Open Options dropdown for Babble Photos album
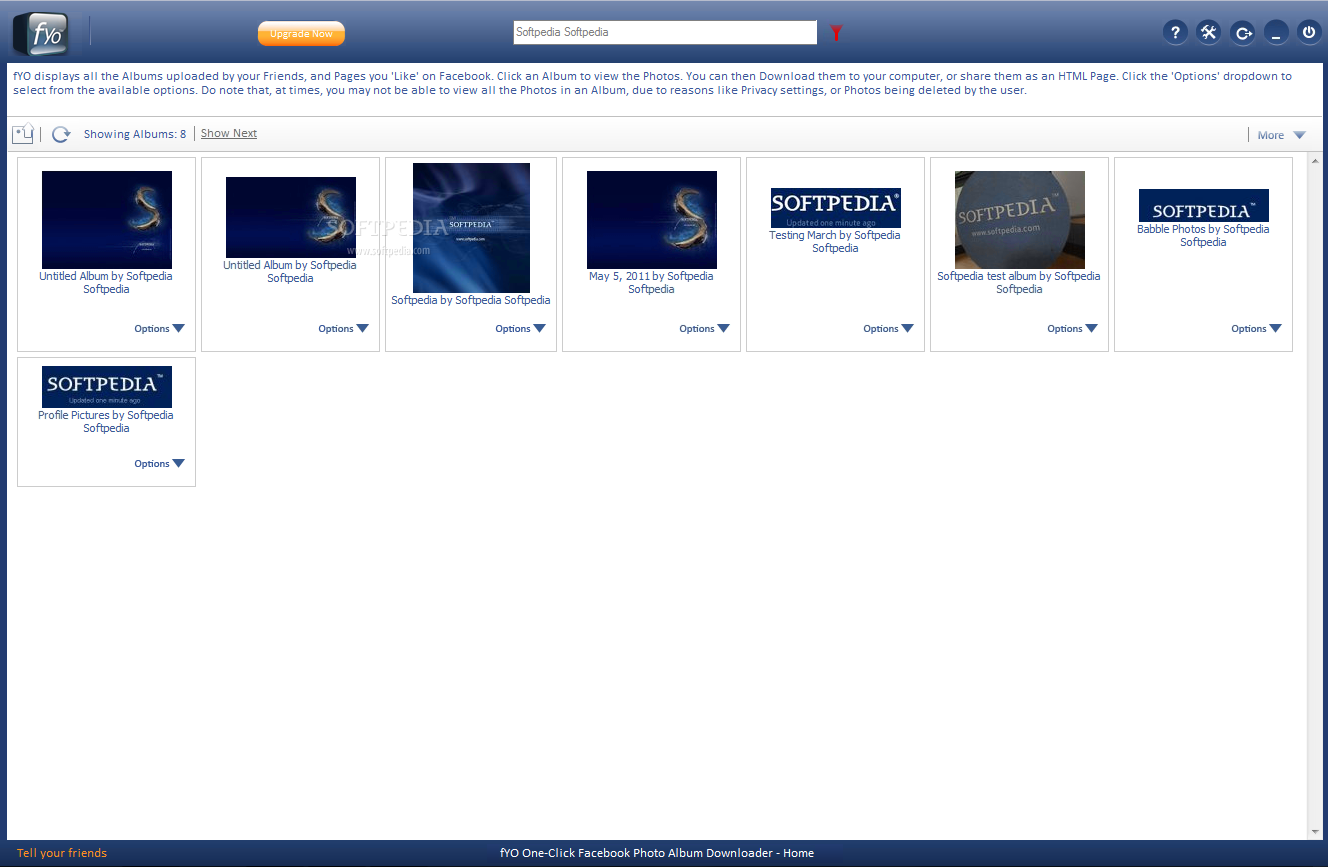 (1256, 328)
